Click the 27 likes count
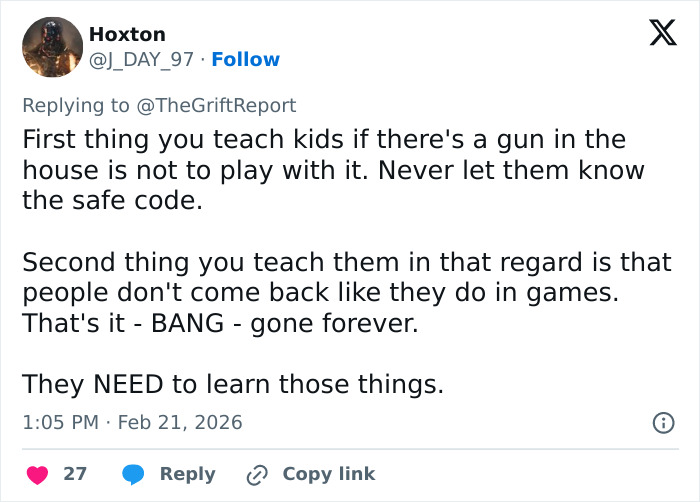700x502 pixels. pyautogui.click(x=75, y=474)
